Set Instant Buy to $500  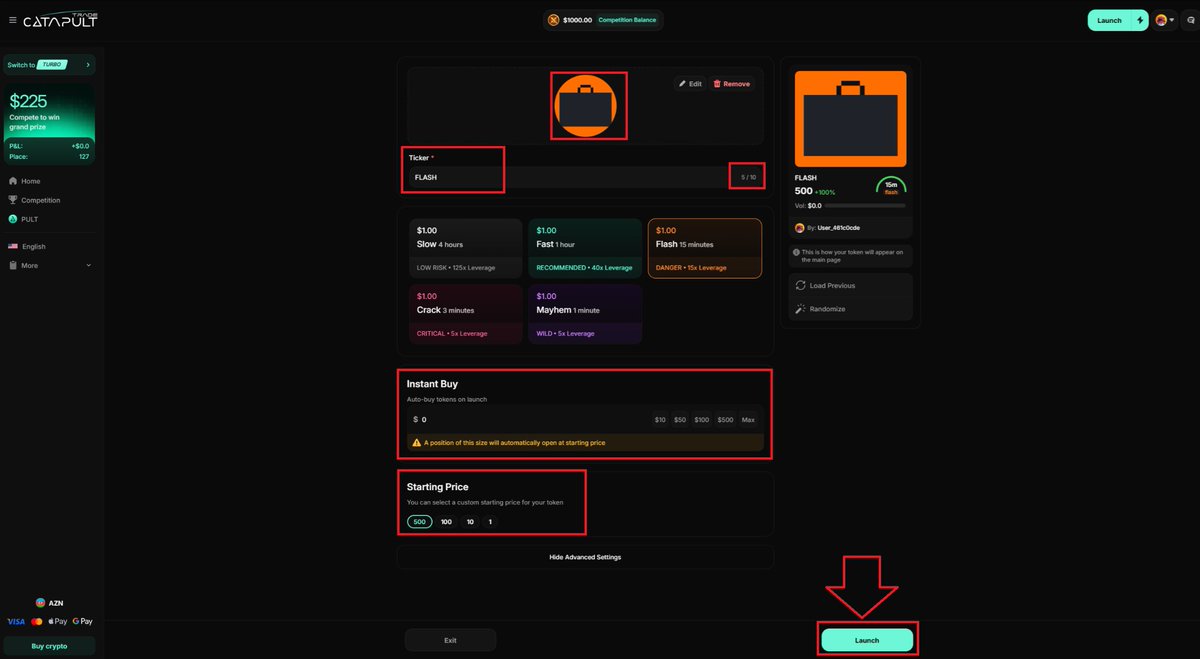click(x=725, y=420)
